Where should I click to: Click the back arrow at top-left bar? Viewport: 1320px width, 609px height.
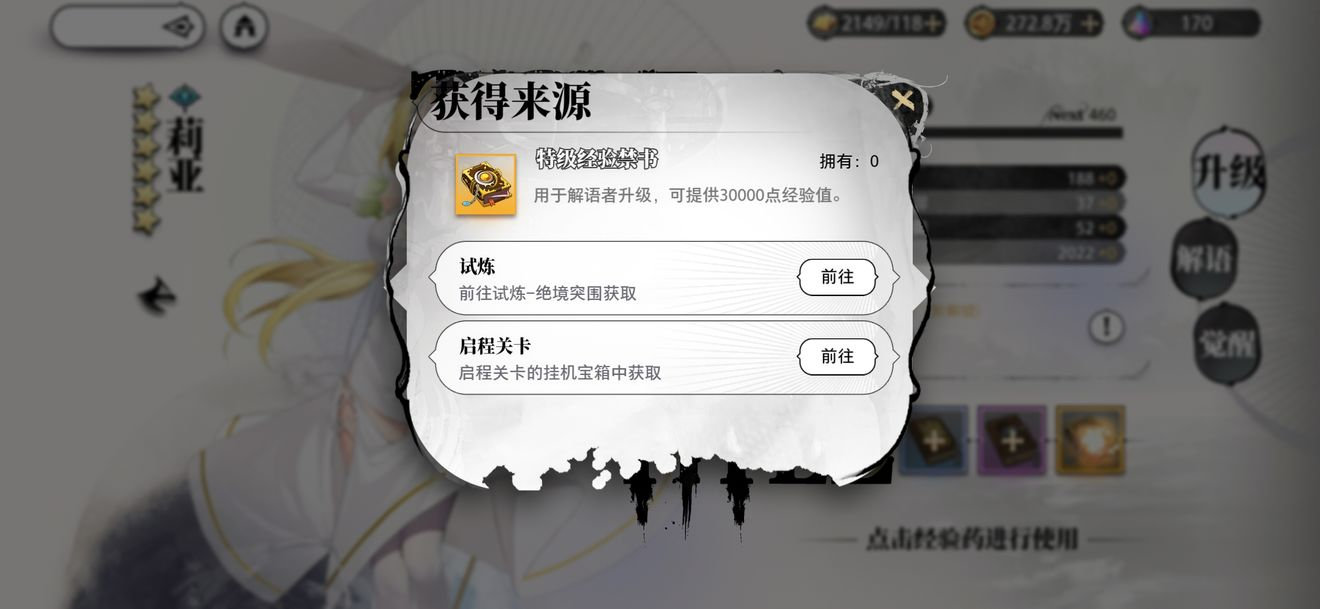180,27
